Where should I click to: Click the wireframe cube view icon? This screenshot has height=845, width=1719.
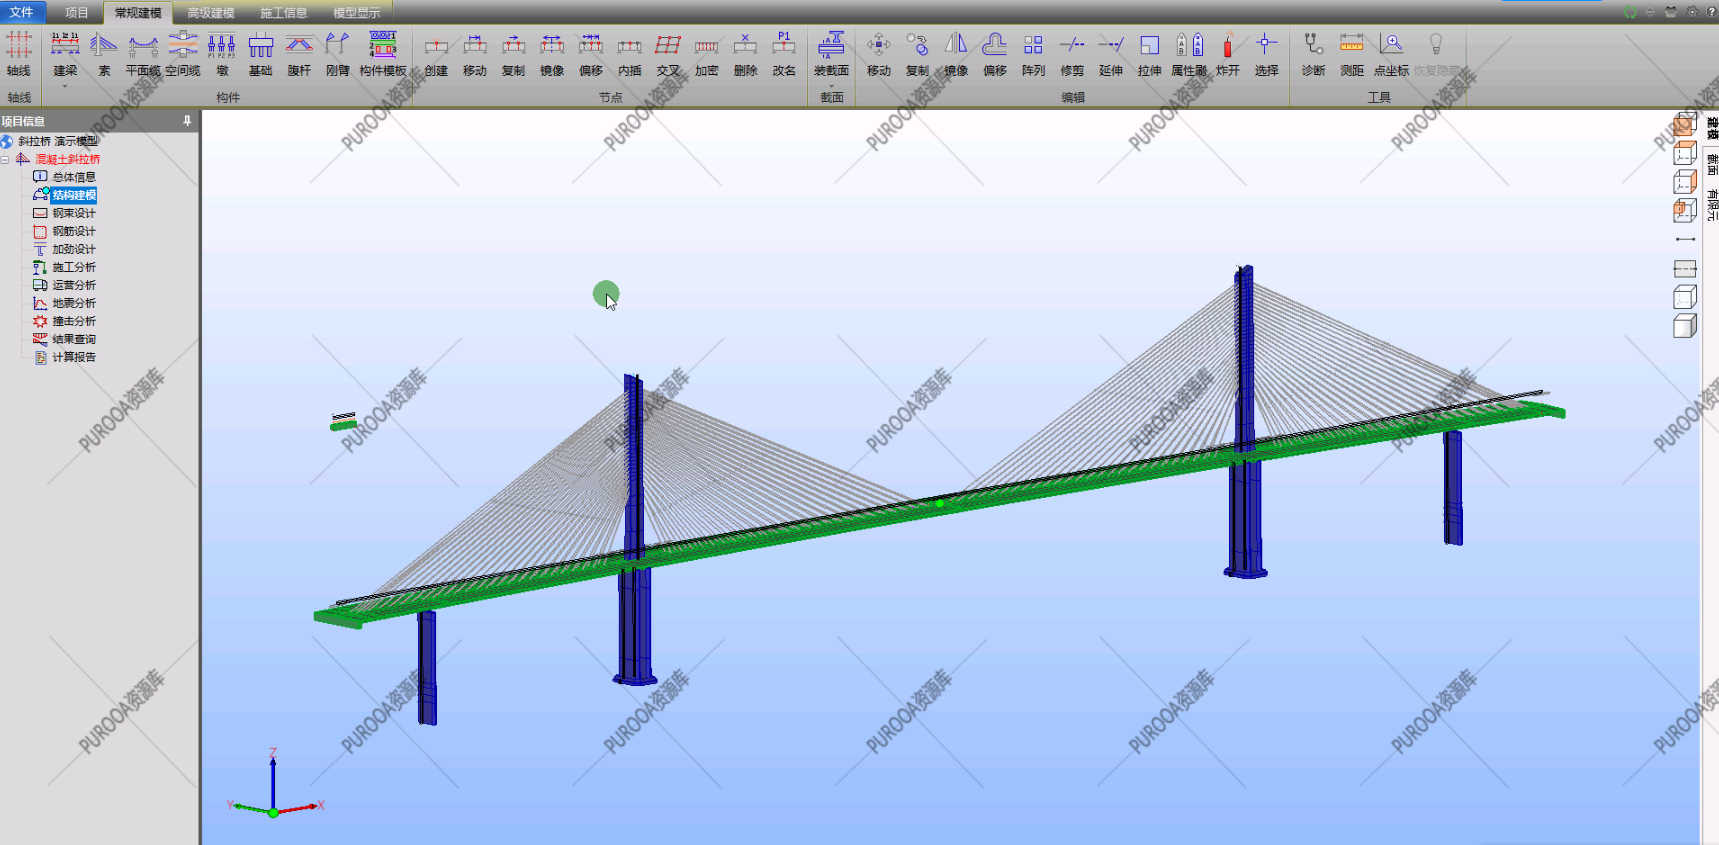point(1685,297)
